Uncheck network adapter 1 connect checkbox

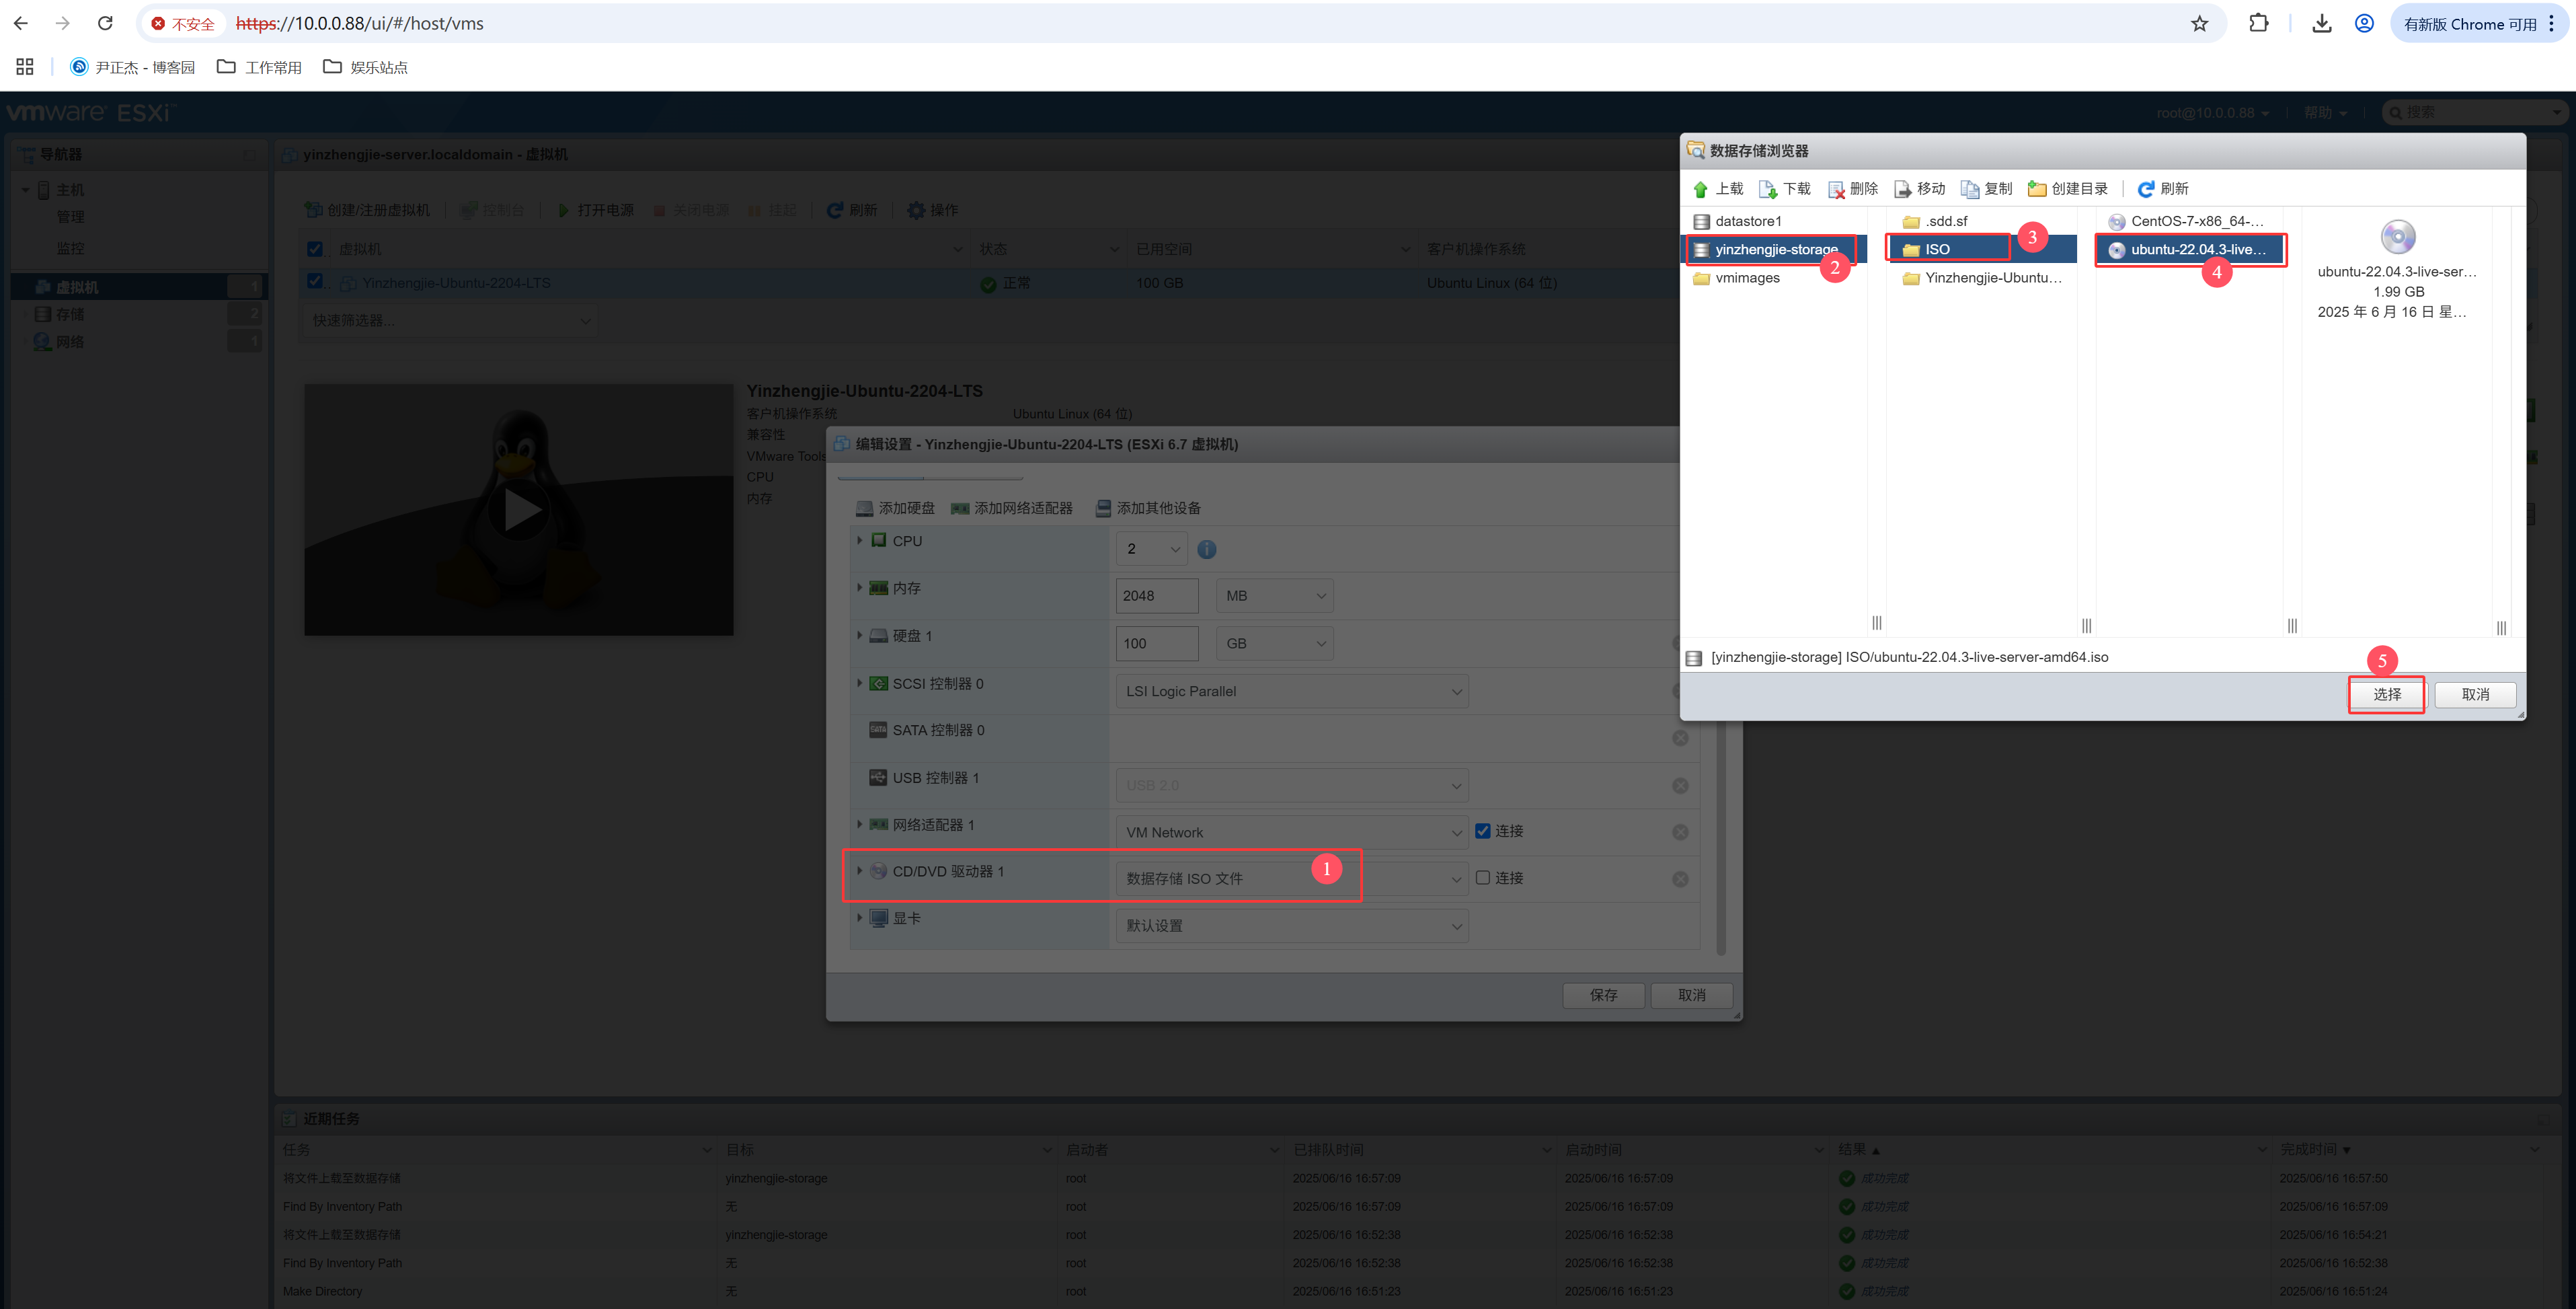point(1483,831)
